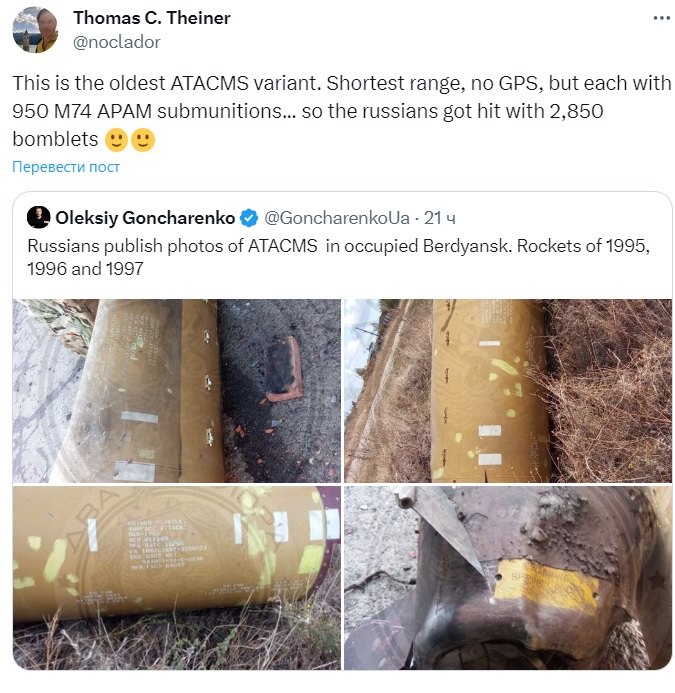The image size is (675, 693).
Task: Click quoted tweet text about Berdyansk
Action: pos(339,257)
